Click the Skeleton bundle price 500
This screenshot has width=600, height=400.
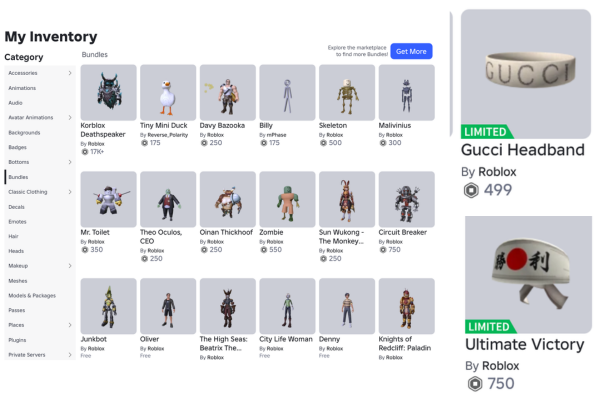(335, 143)
